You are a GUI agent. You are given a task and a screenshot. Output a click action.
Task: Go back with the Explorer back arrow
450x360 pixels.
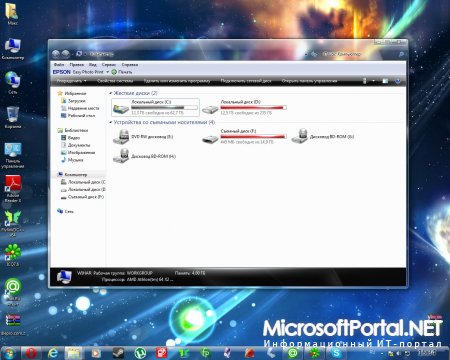click(x=56, y=54)
